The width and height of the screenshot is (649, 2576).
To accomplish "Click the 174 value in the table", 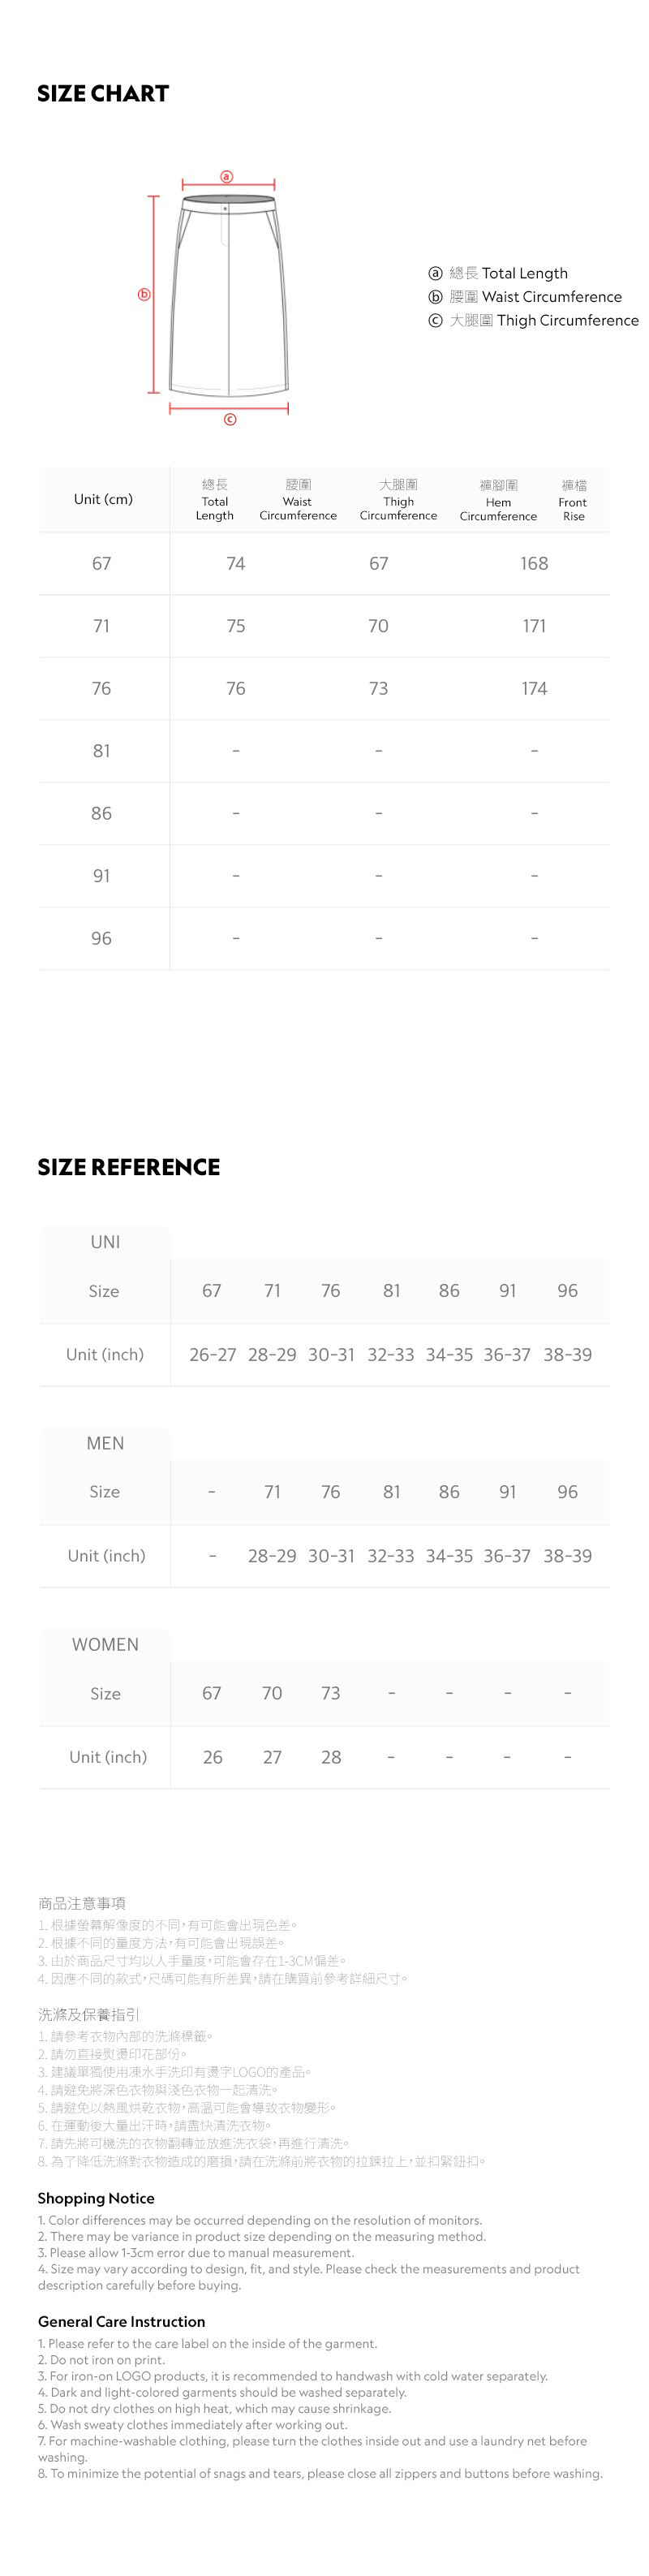I will coord(534,688).
